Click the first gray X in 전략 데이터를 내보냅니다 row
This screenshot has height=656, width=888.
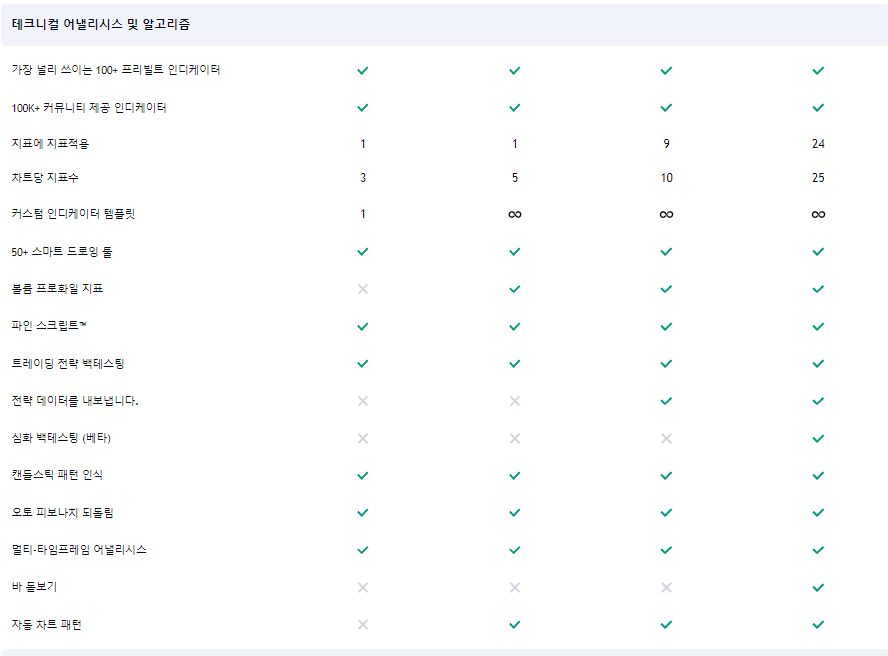[x=363, y=401]
